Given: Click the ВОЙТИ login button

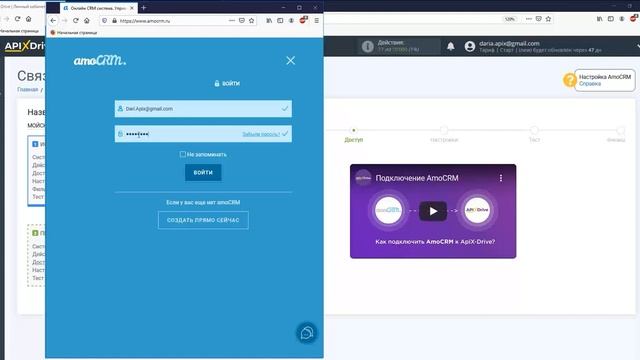Looking at the screenshot, I should (x=203, y=172).
